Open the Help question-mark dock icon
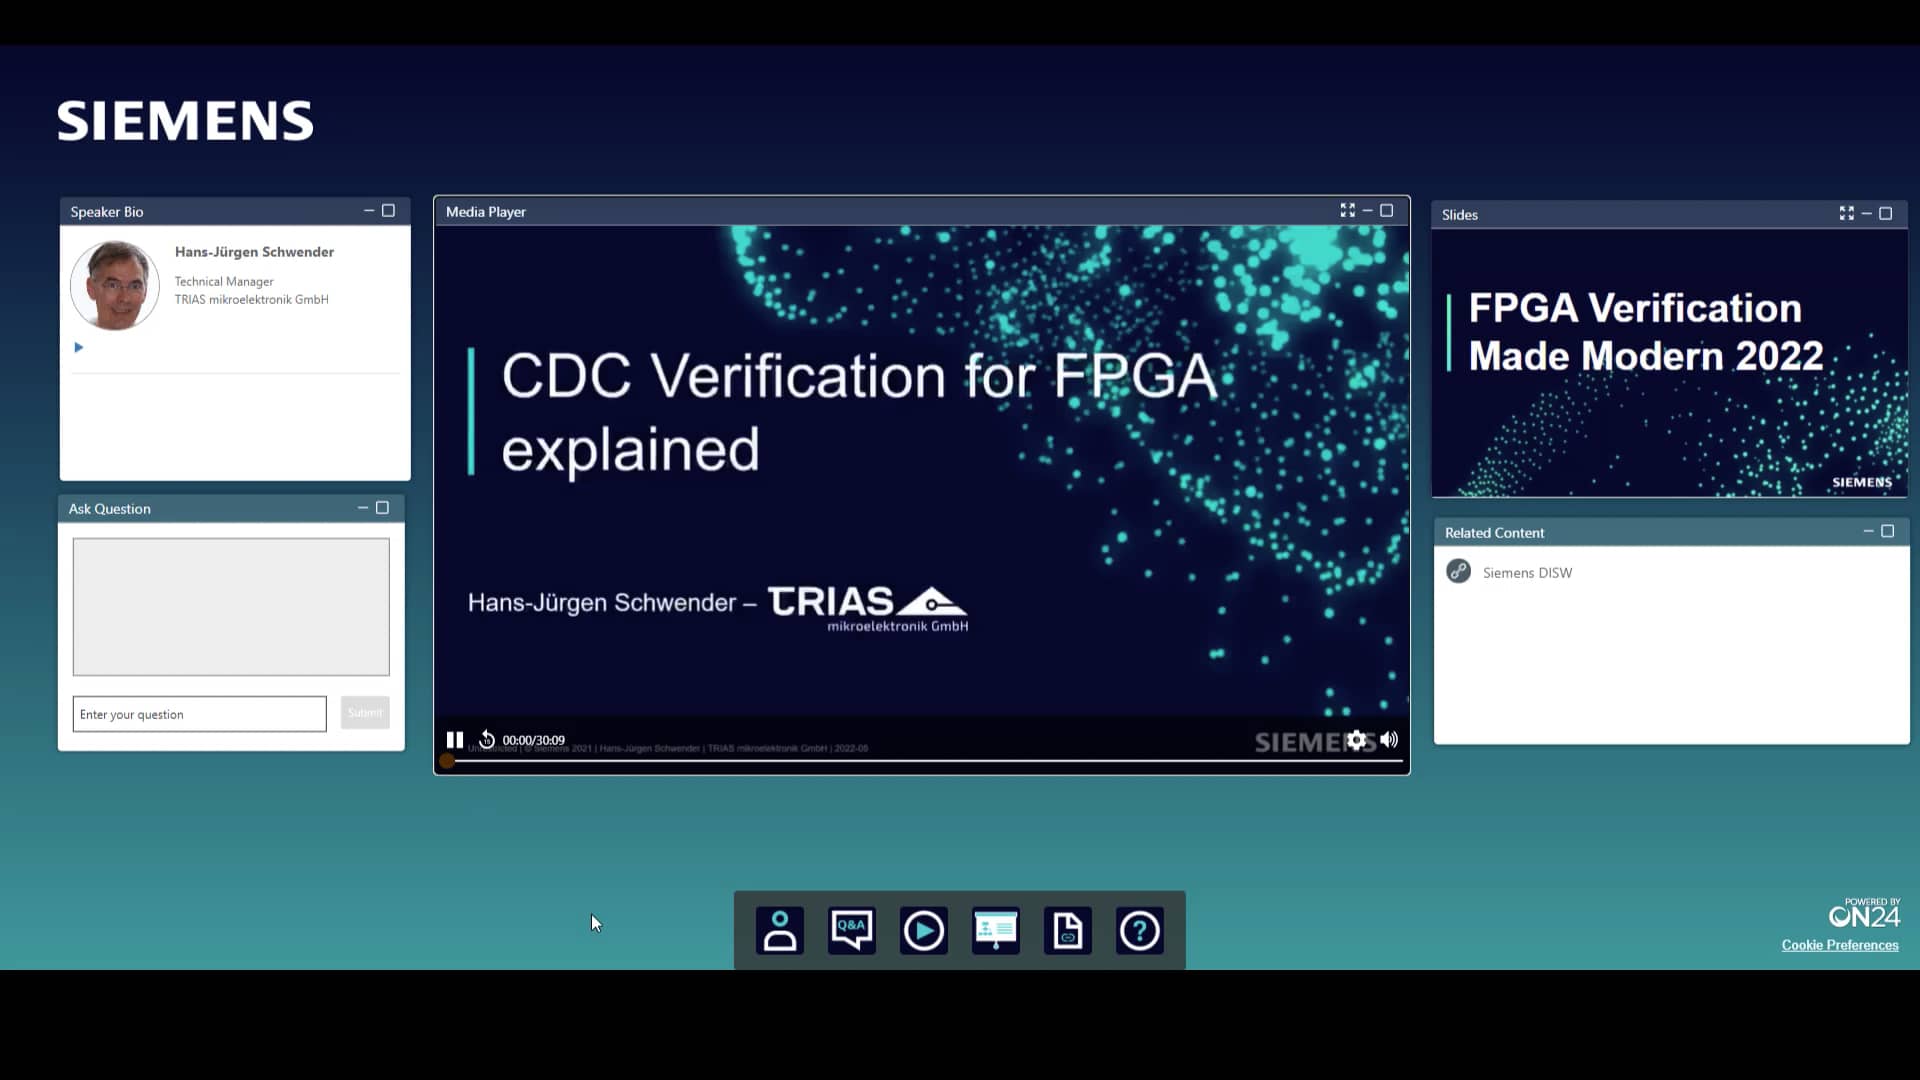Image resolution: width=1920 pixels, height=1080 pixels. (1139, 930)
